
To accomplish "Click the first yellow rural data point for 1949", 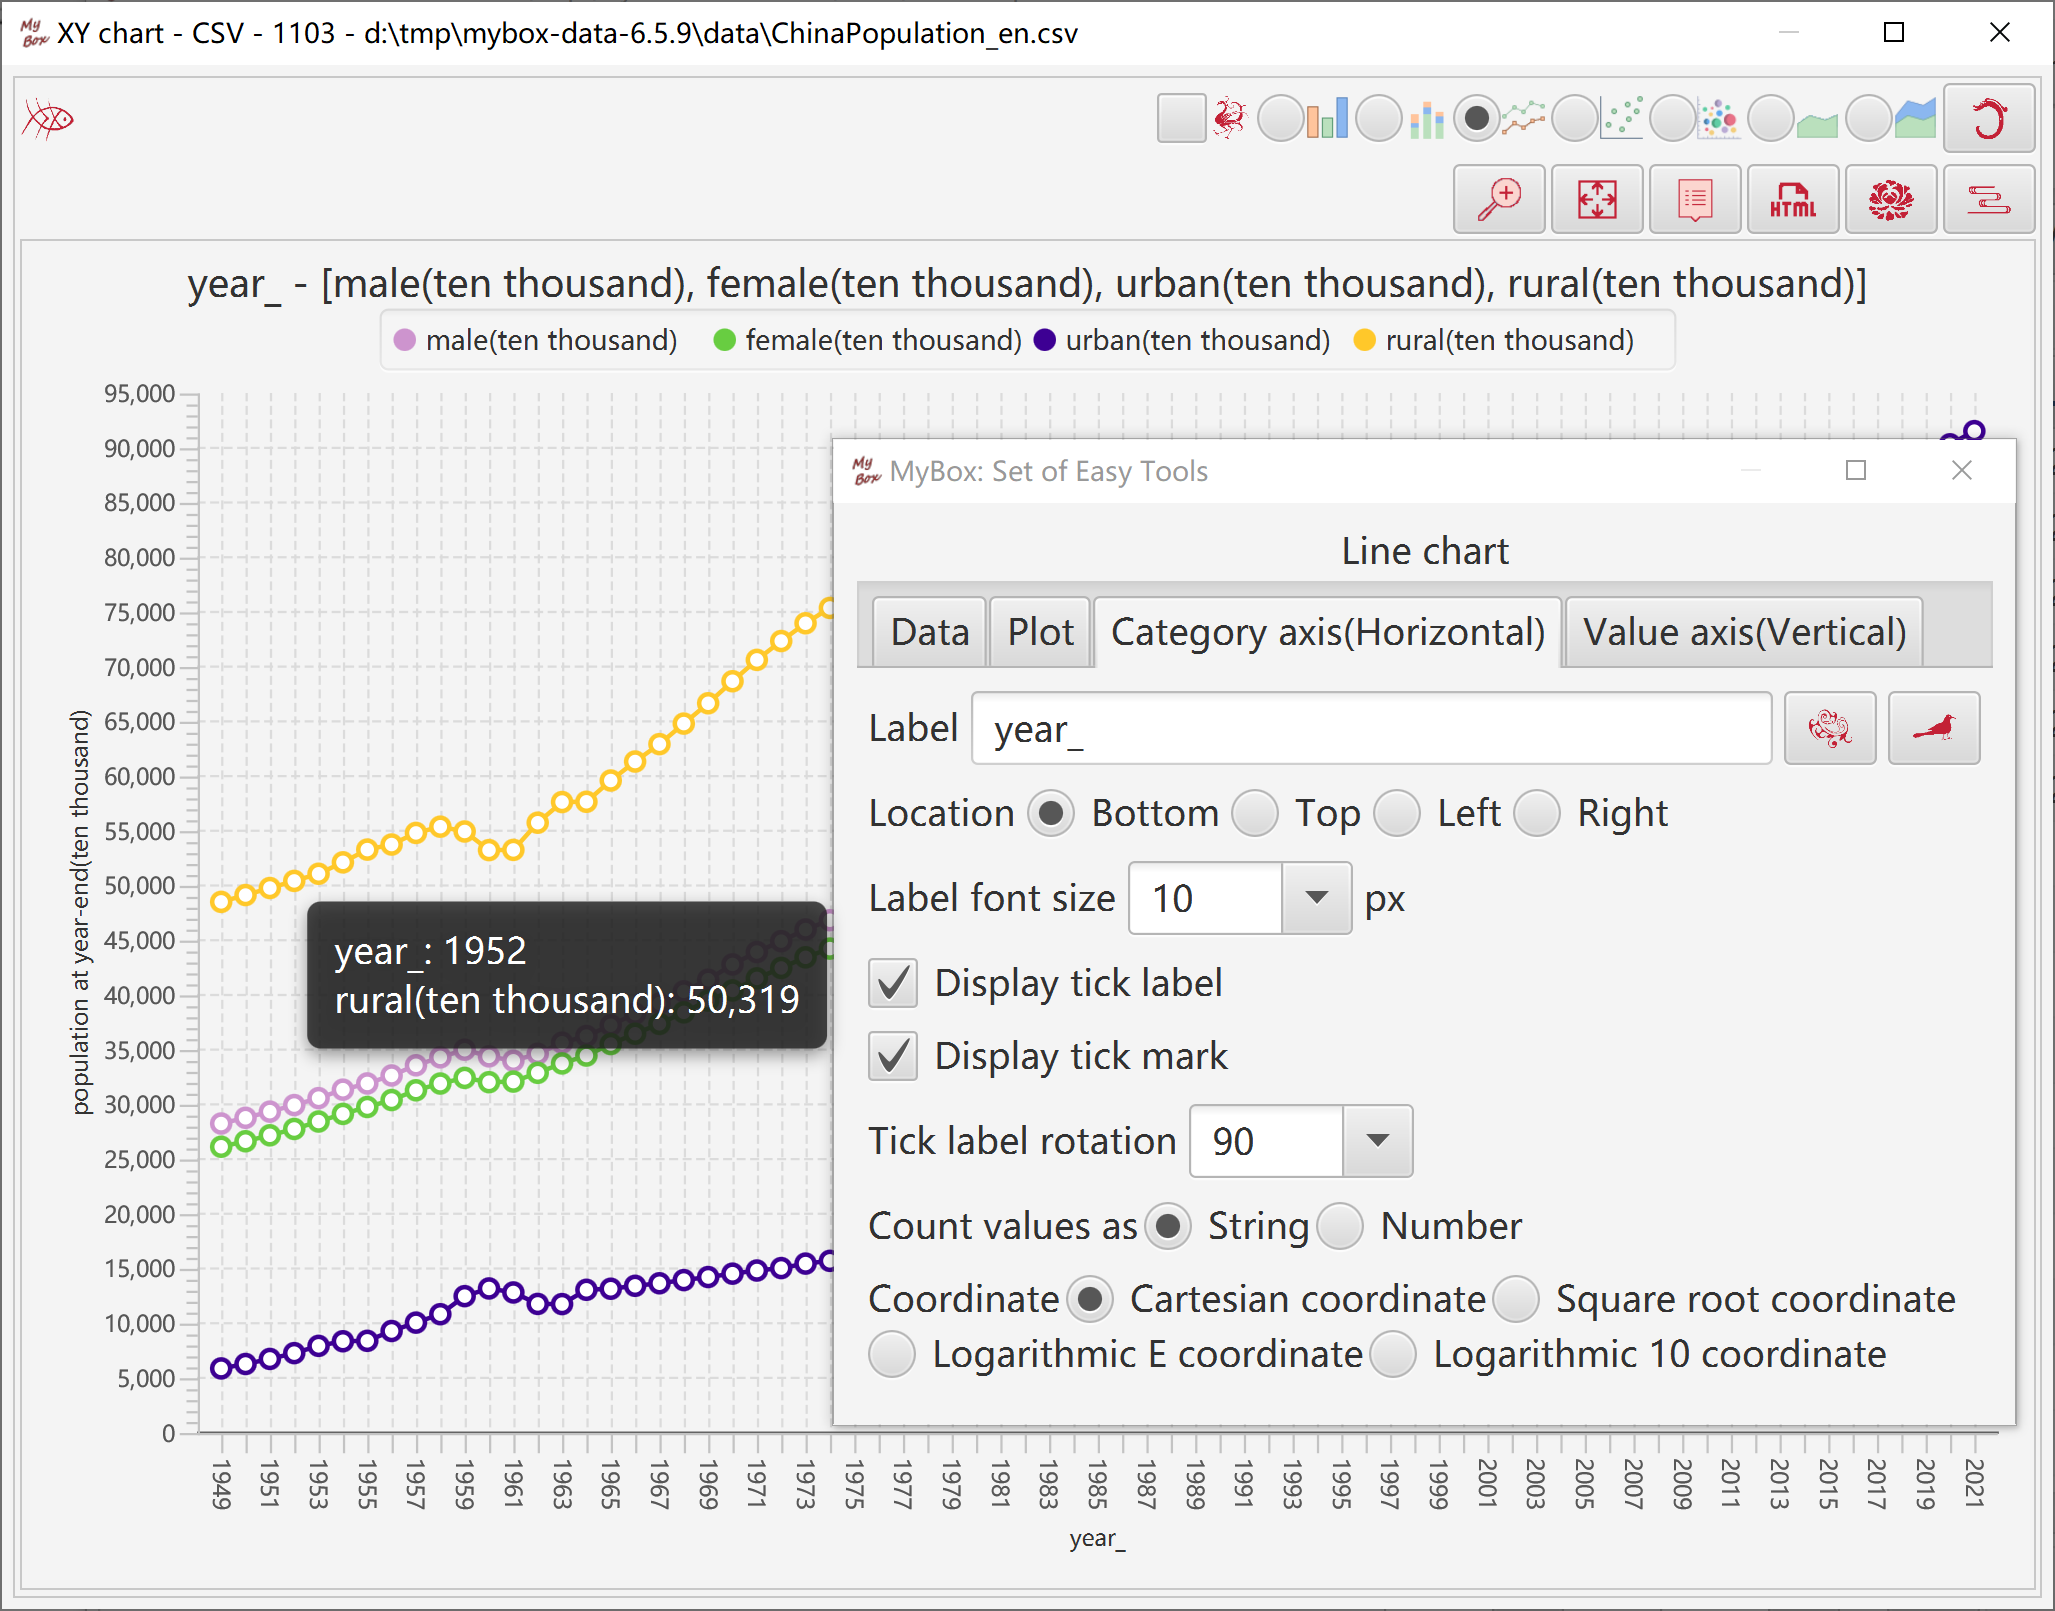I will point(221,901).
